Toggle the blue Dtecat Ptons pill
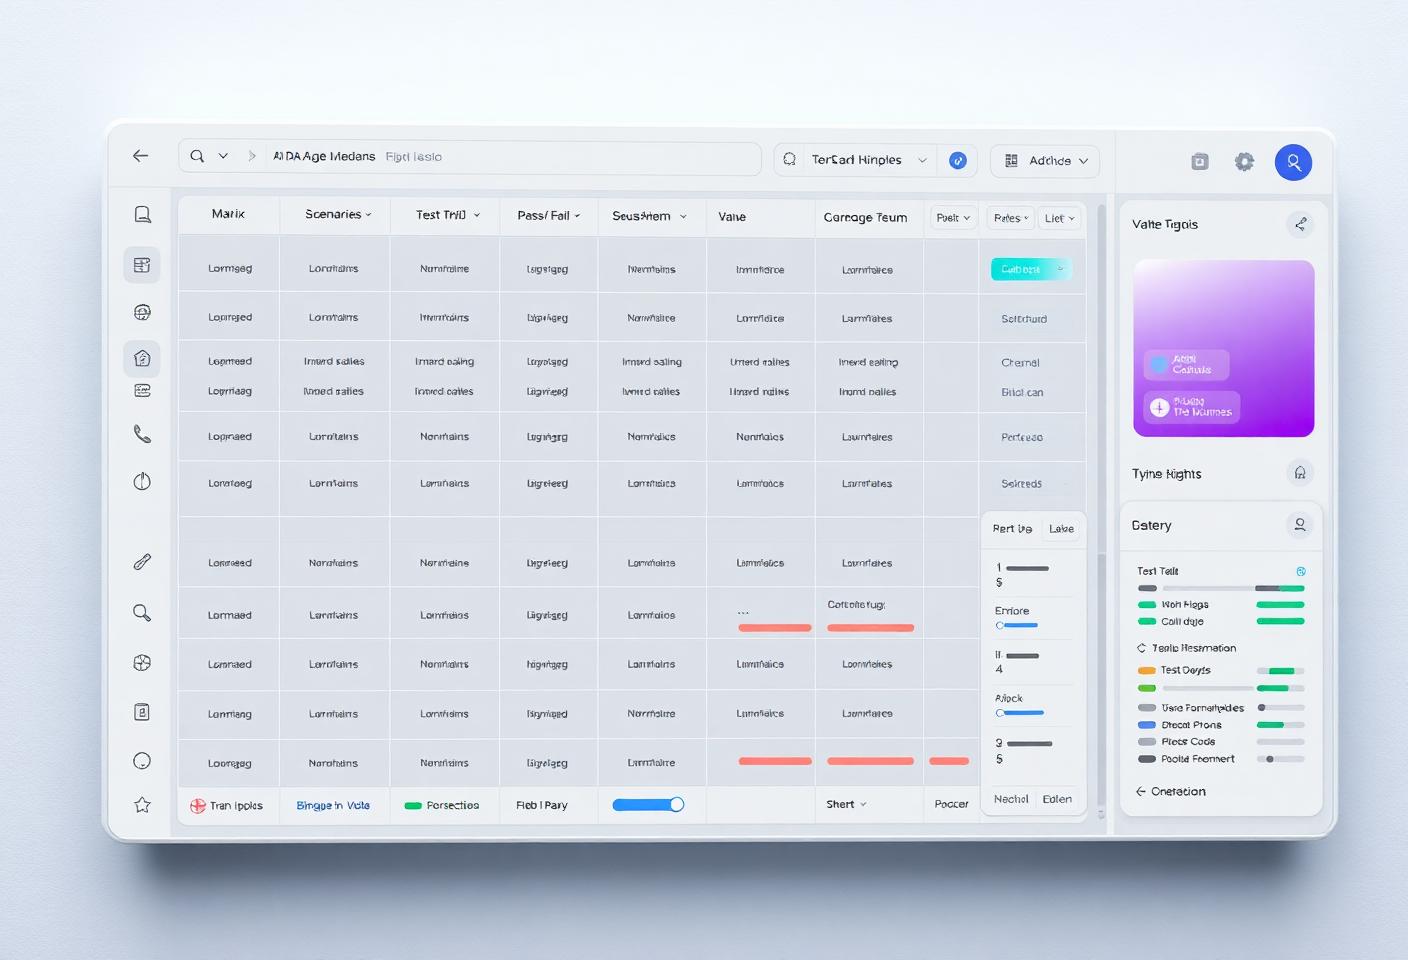This screenshot has height=960, width=1408. (1147, 725)
